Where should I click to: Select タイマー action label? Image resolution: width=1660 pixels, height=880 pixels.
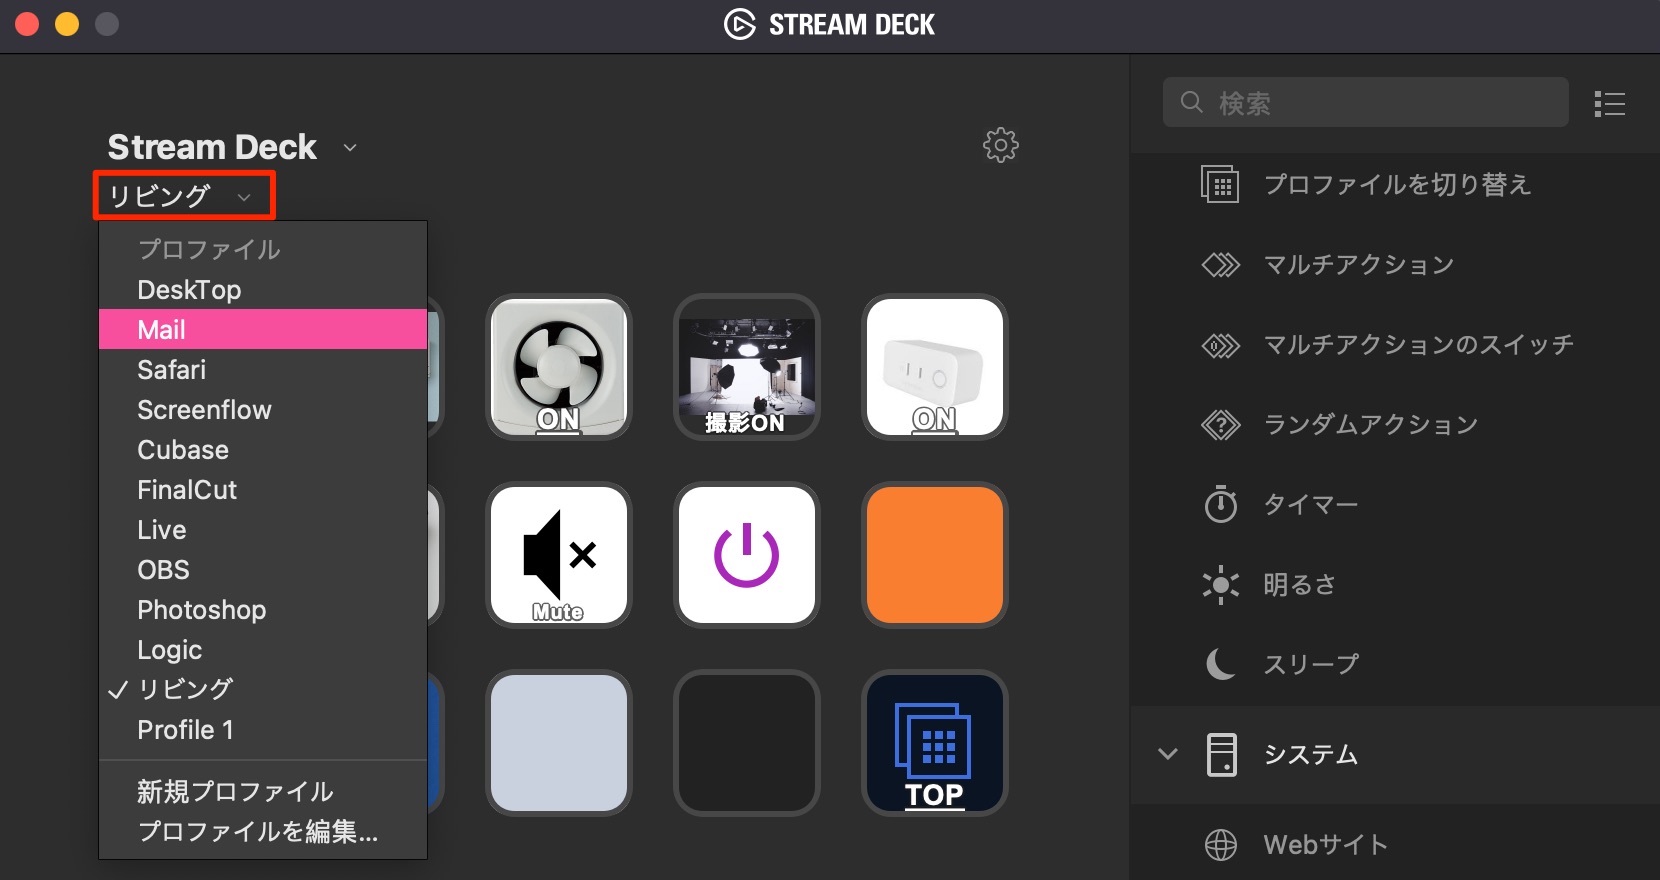[1310, 505]
